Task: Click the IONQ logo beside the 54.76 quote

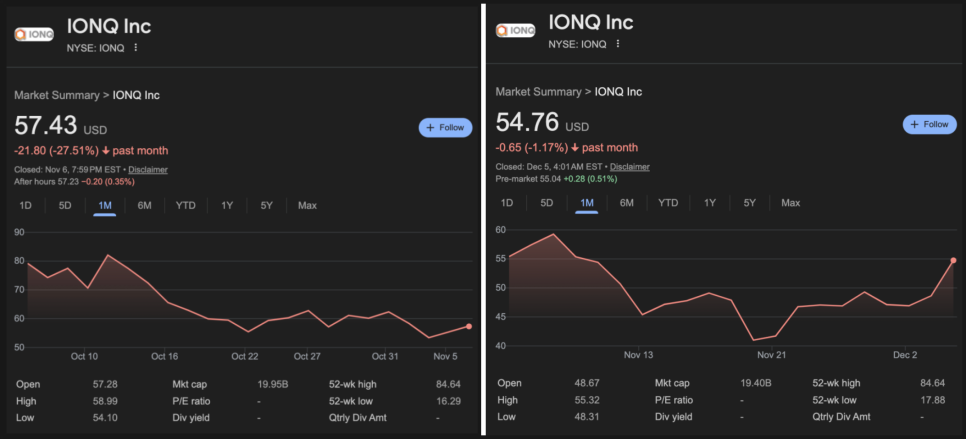Action: [x=515, y=30]
